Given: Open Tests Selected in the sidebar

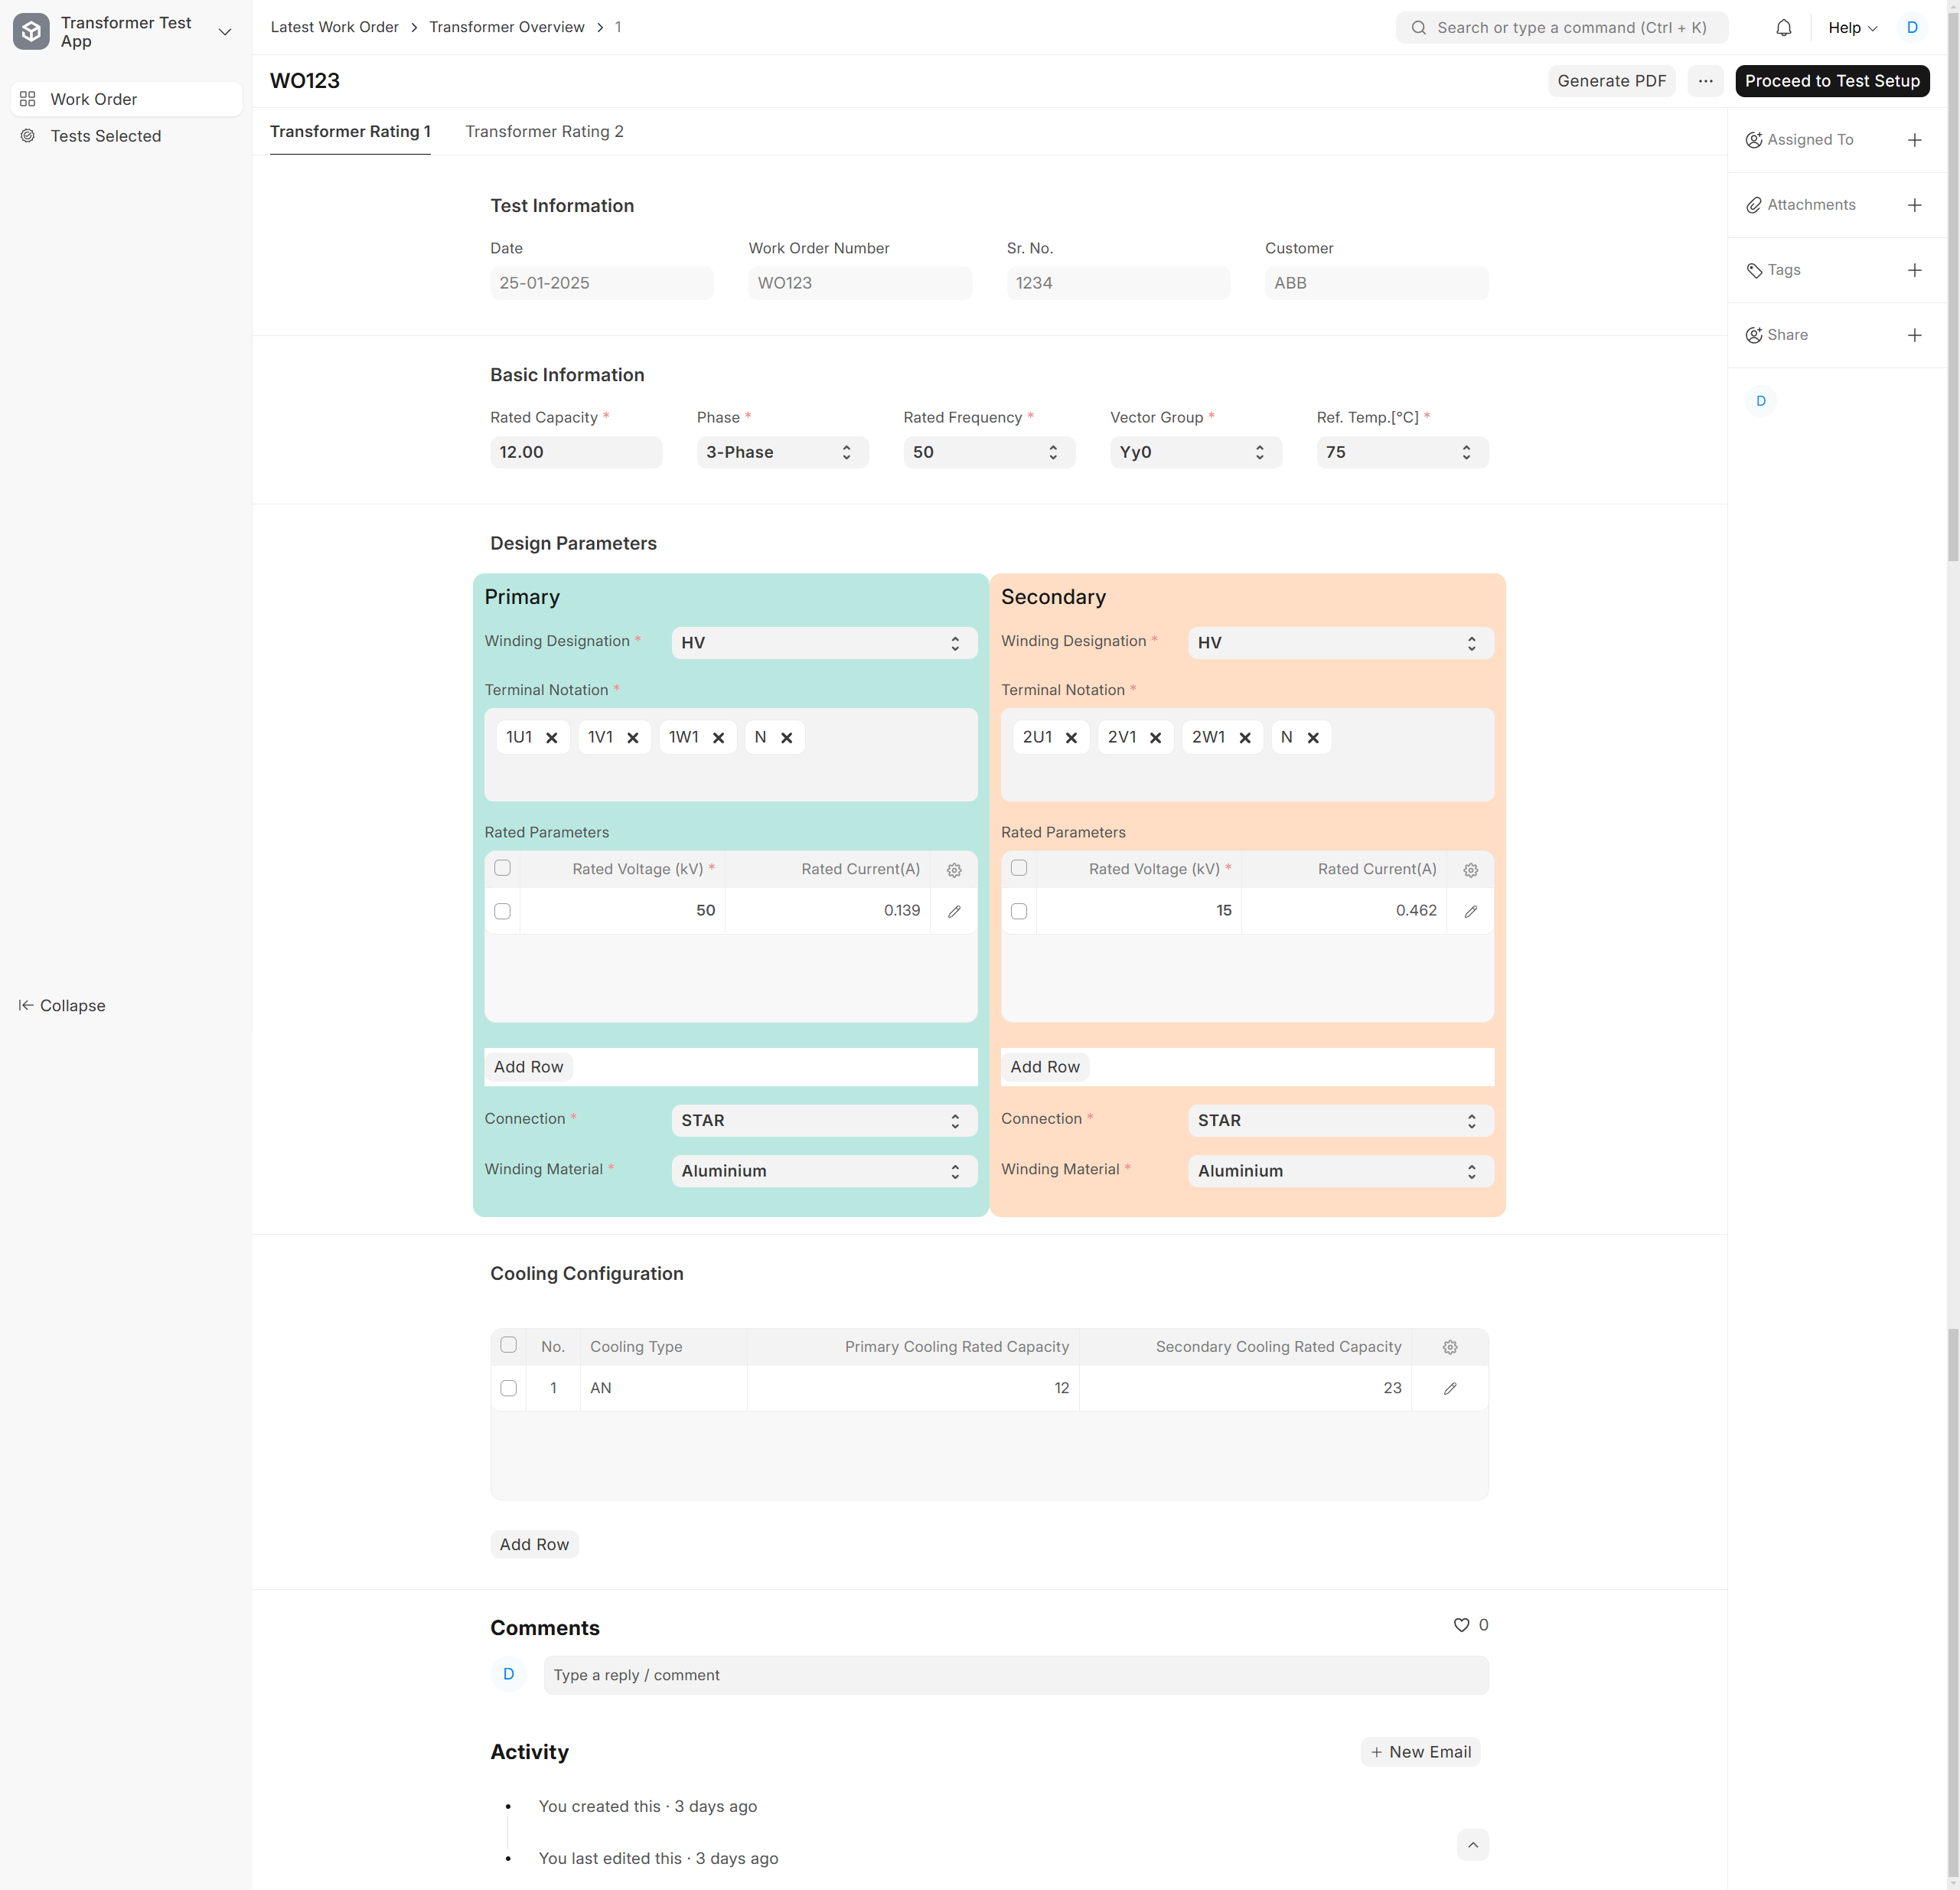Looking at the screenshot, I should pos(126,136).
